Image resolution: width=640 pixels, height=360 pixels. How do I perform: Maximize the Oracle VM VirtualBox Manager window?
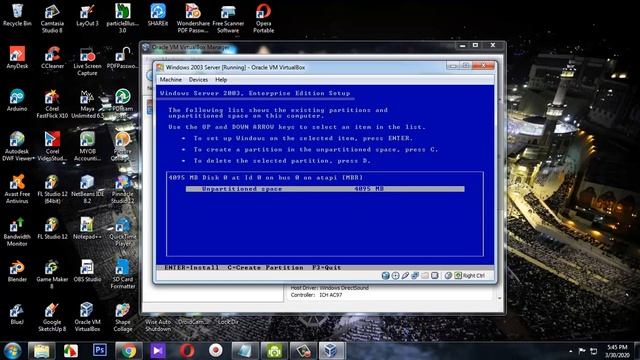[475, 45]
